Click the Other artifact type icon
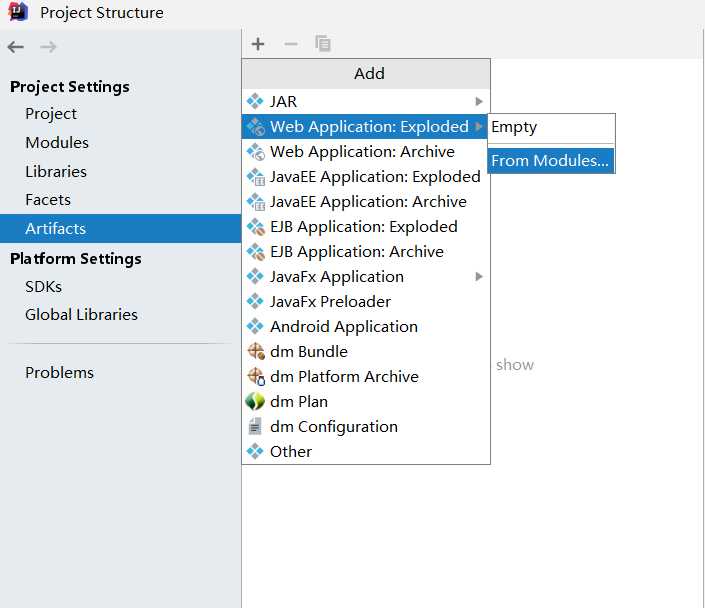The image size is (705, 608). 255,452
